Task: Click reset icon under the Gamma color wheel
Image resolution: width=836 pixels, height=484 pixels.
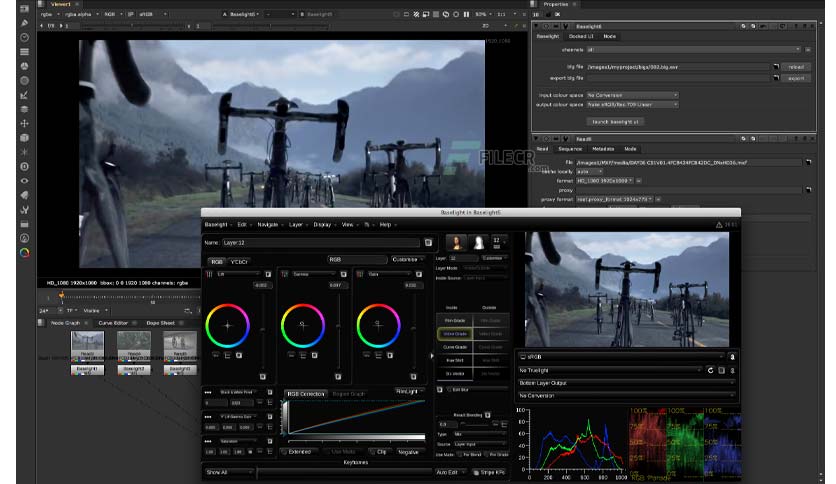Action: 315,355
